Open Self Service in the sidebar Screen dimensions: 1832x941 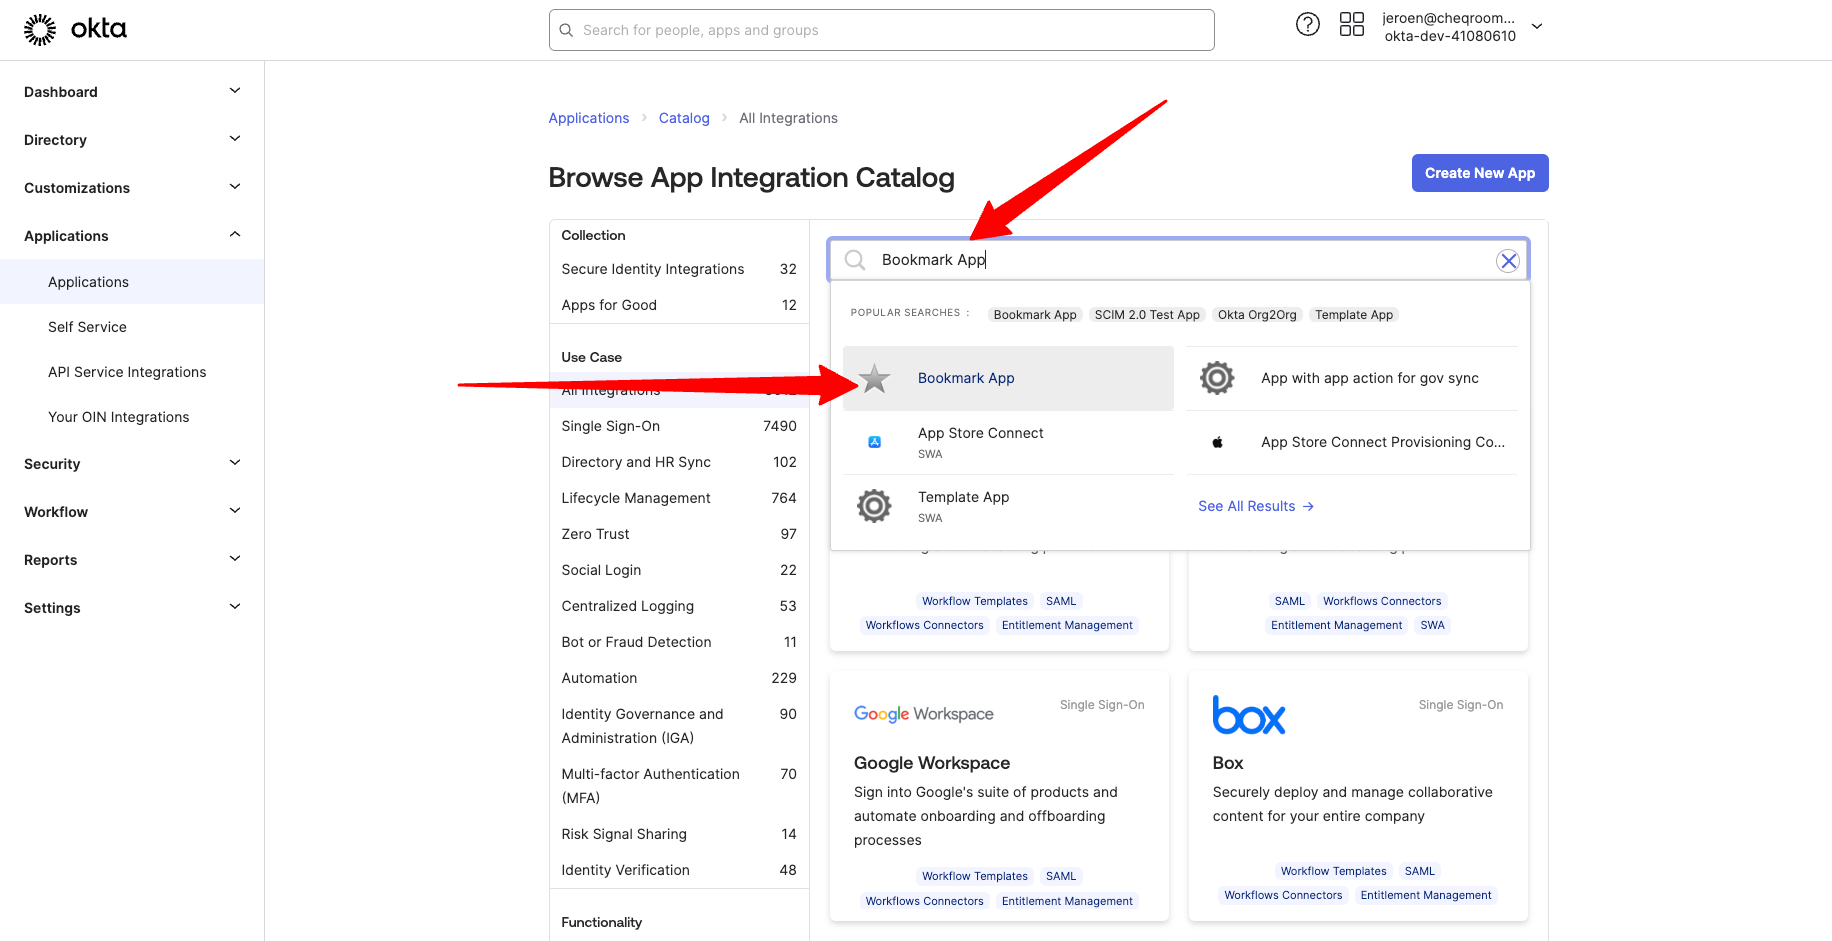point(87,327)
